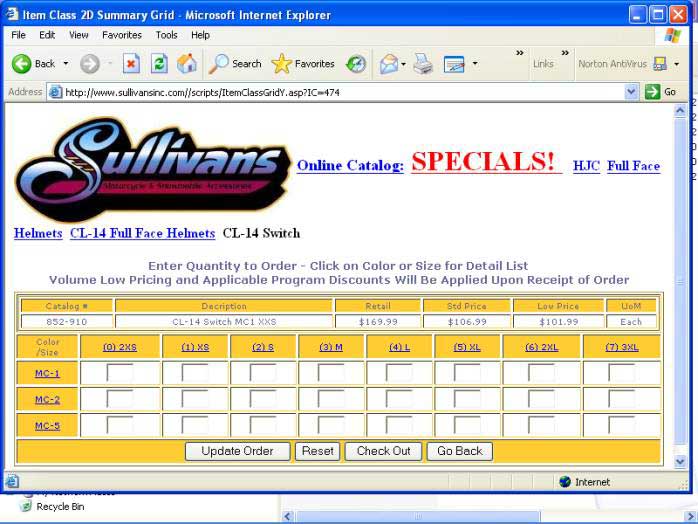
Task: Expand the Mail button dropdown arrow
Action: 403,64
